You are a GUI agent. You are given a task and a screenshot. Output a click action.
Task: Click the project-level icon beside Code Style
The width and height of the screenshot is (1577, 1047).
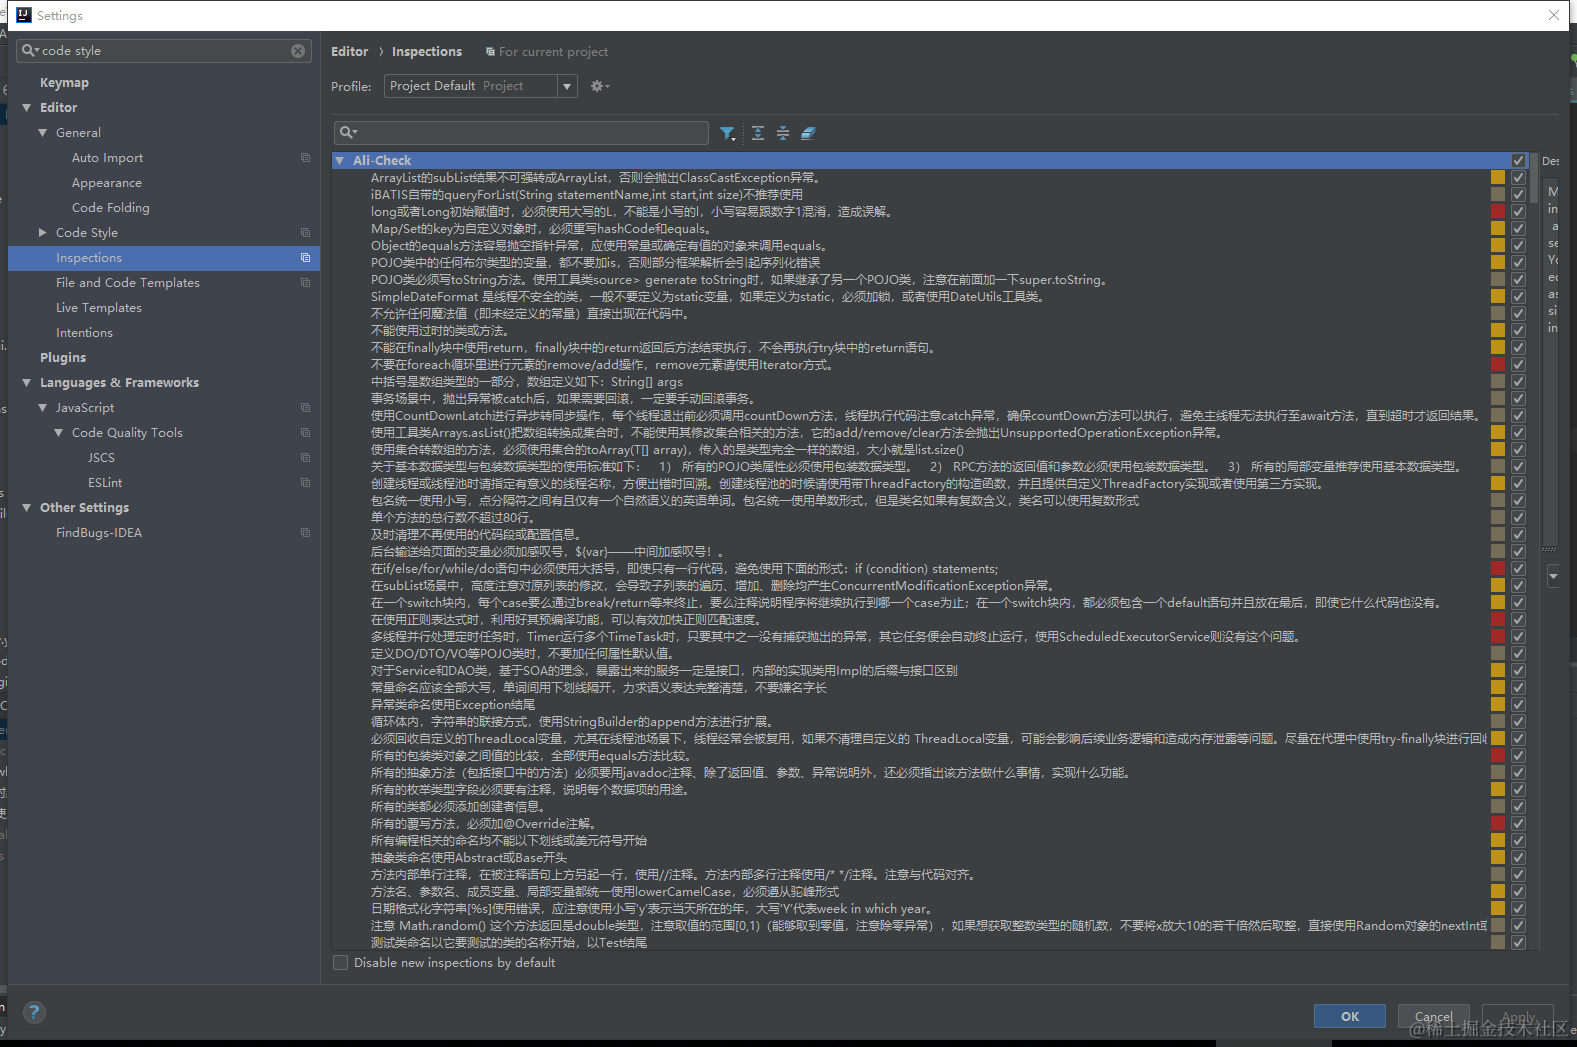point(305,233)
